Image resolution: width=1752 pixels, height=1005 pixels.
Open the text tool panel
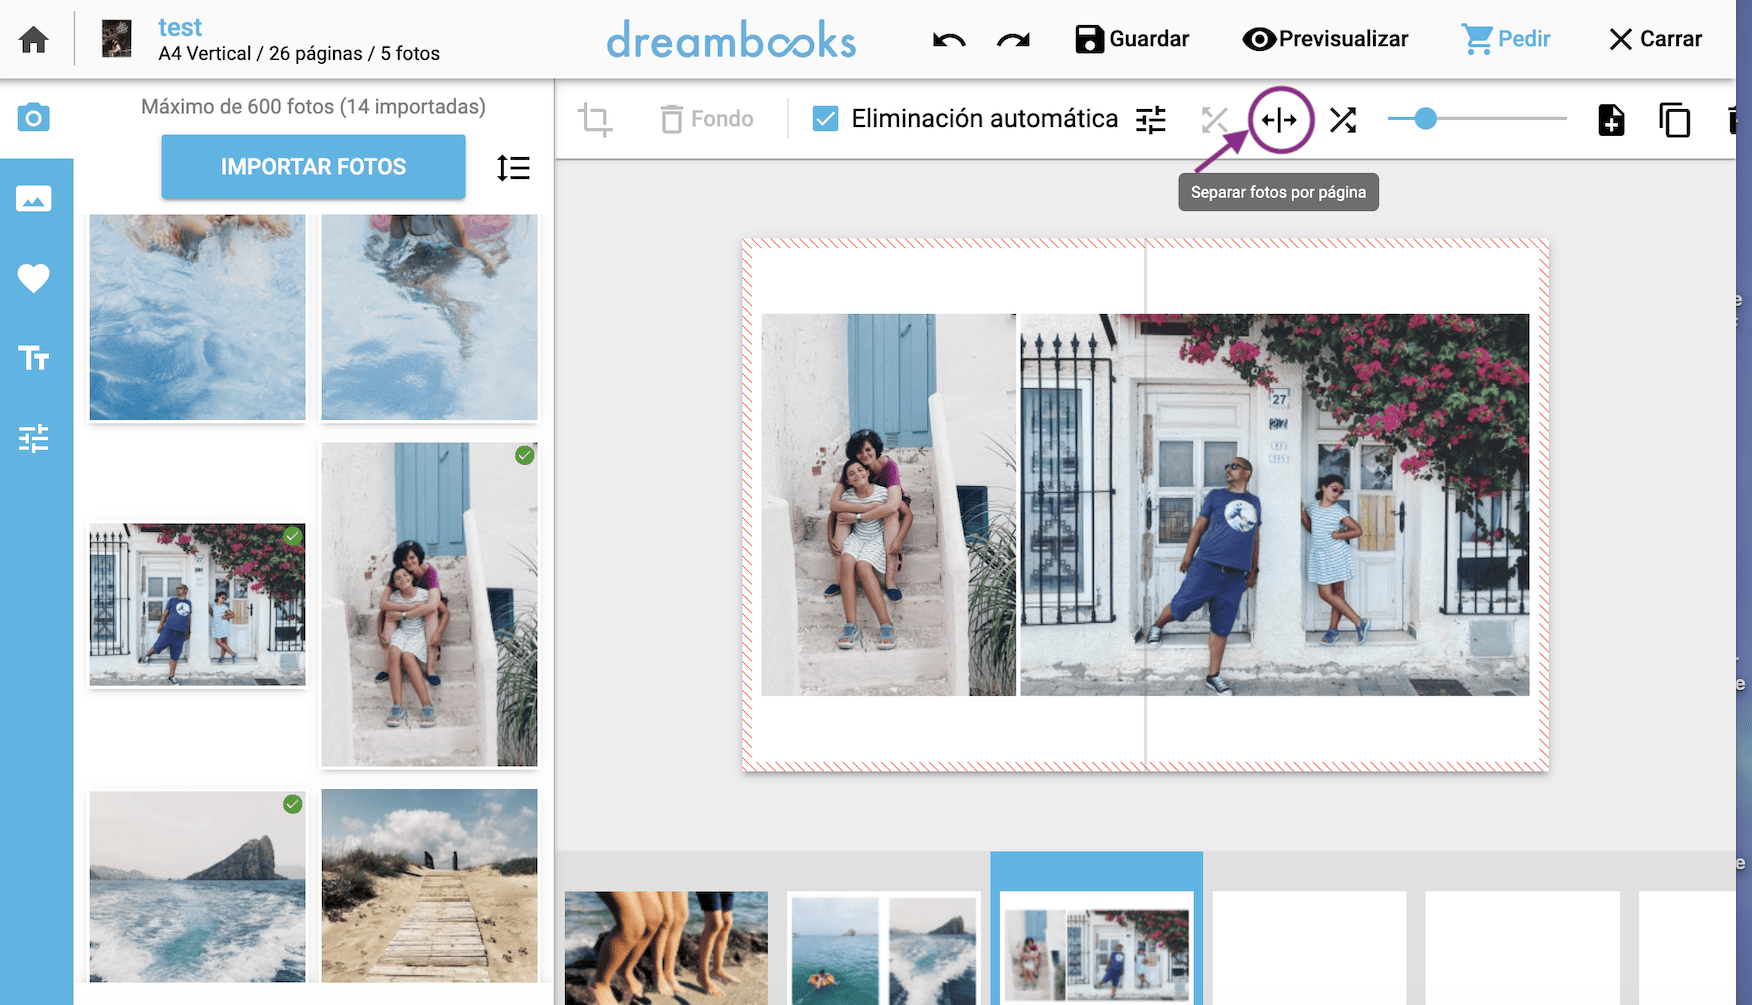(x=34, y=358)
